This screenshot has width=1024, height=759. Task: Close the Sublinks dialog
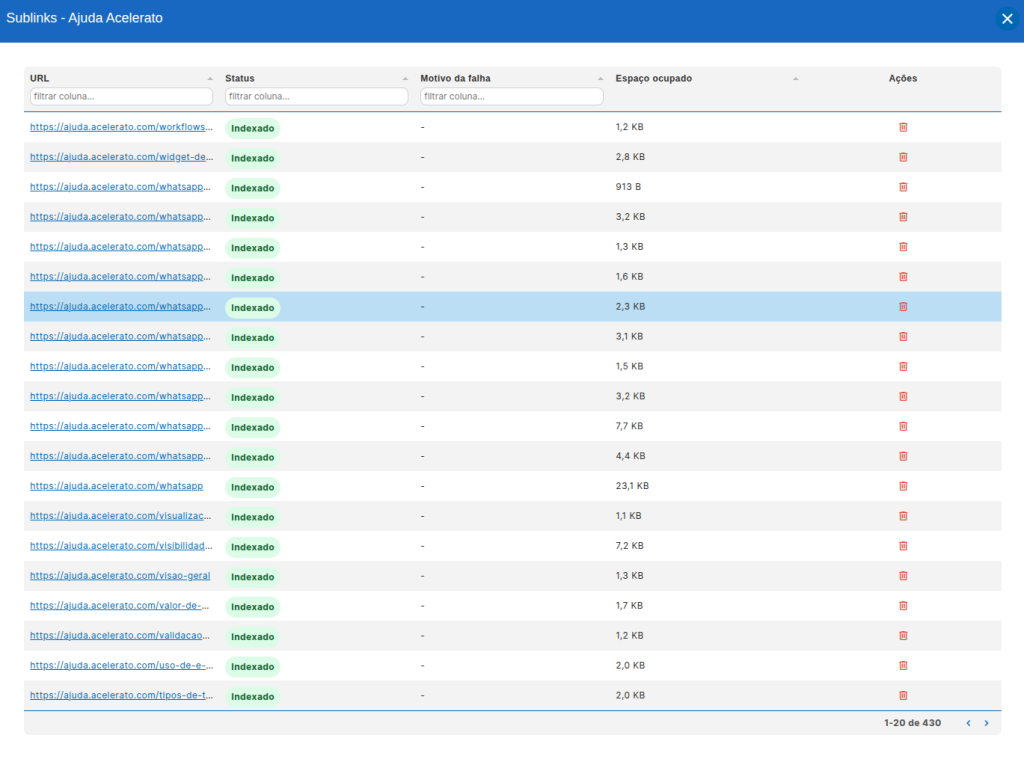[1007, 19]
